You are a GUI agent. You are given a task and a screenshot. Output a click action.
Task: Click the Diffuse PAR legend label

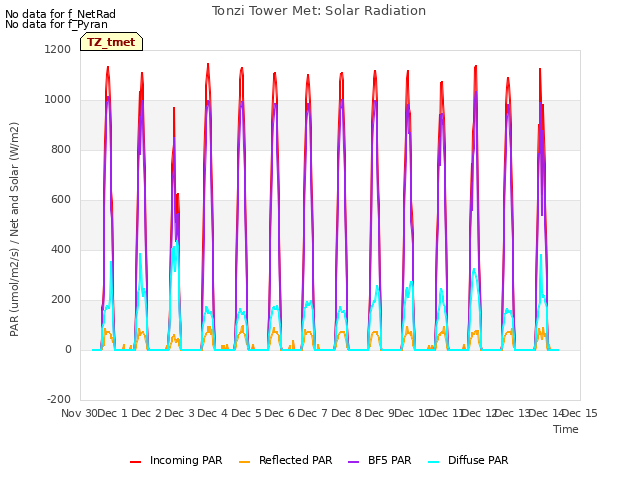point(478,460)
